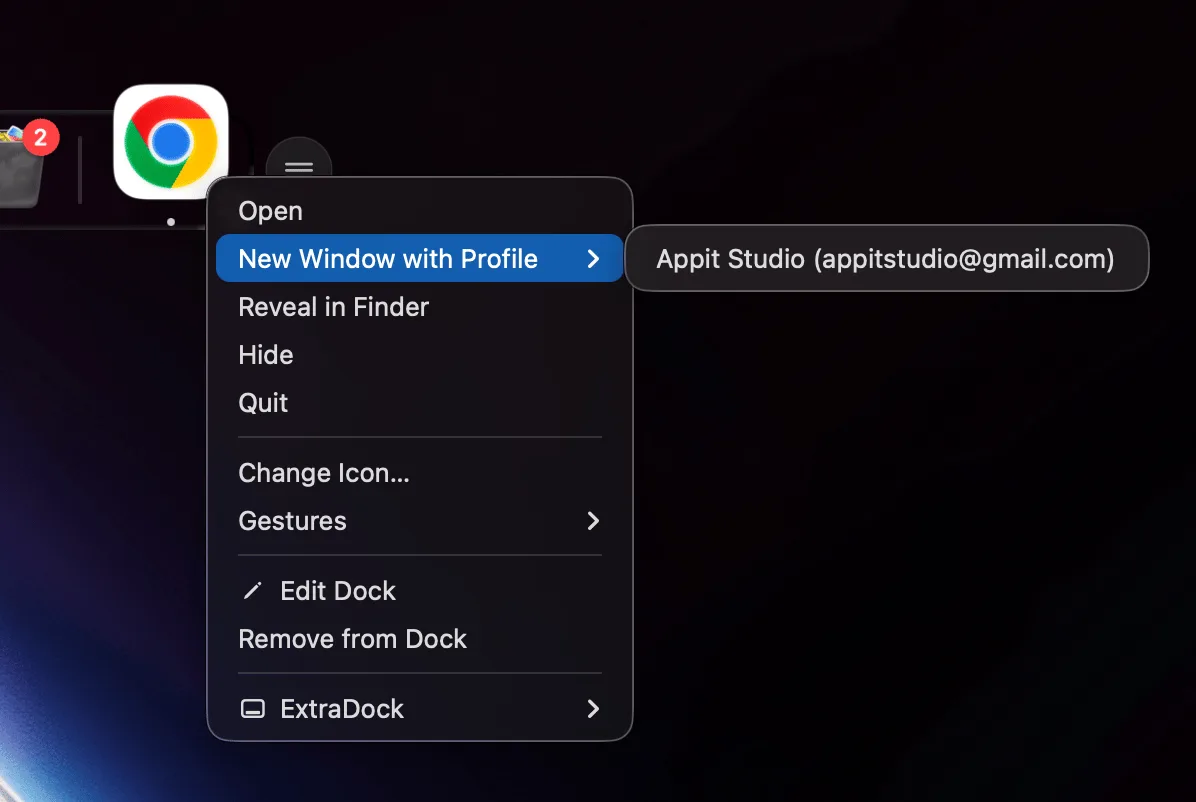Expand the Gestures chevron arrow

pos(593,520)
